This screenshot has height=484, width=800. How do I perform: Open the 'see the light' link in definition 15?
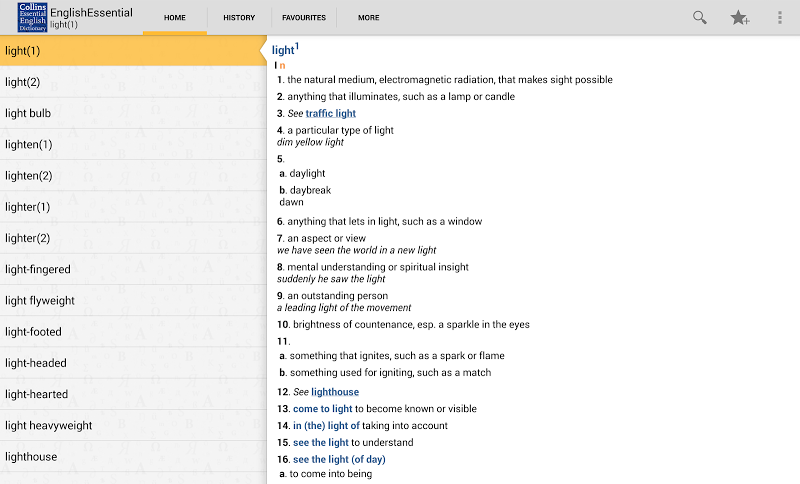[x=320, y=442]
